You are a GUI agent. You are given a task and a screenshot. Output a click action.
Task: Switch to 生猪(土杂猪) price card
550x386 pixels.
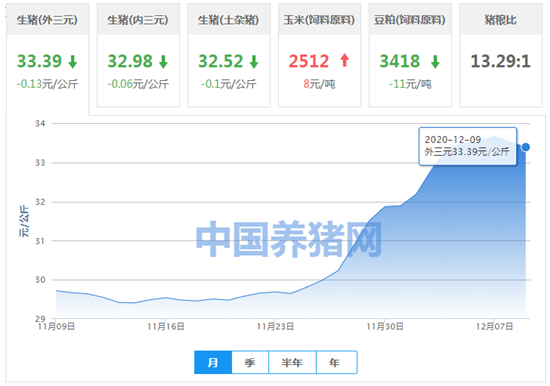[229, 55]
